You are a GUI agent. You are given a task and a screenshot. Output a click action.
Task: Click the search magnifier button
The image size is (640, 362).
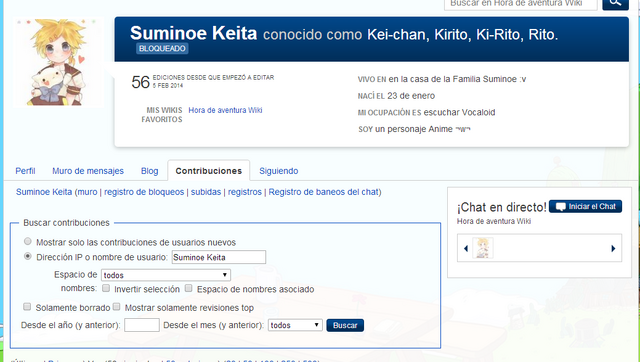coord(616,3)
